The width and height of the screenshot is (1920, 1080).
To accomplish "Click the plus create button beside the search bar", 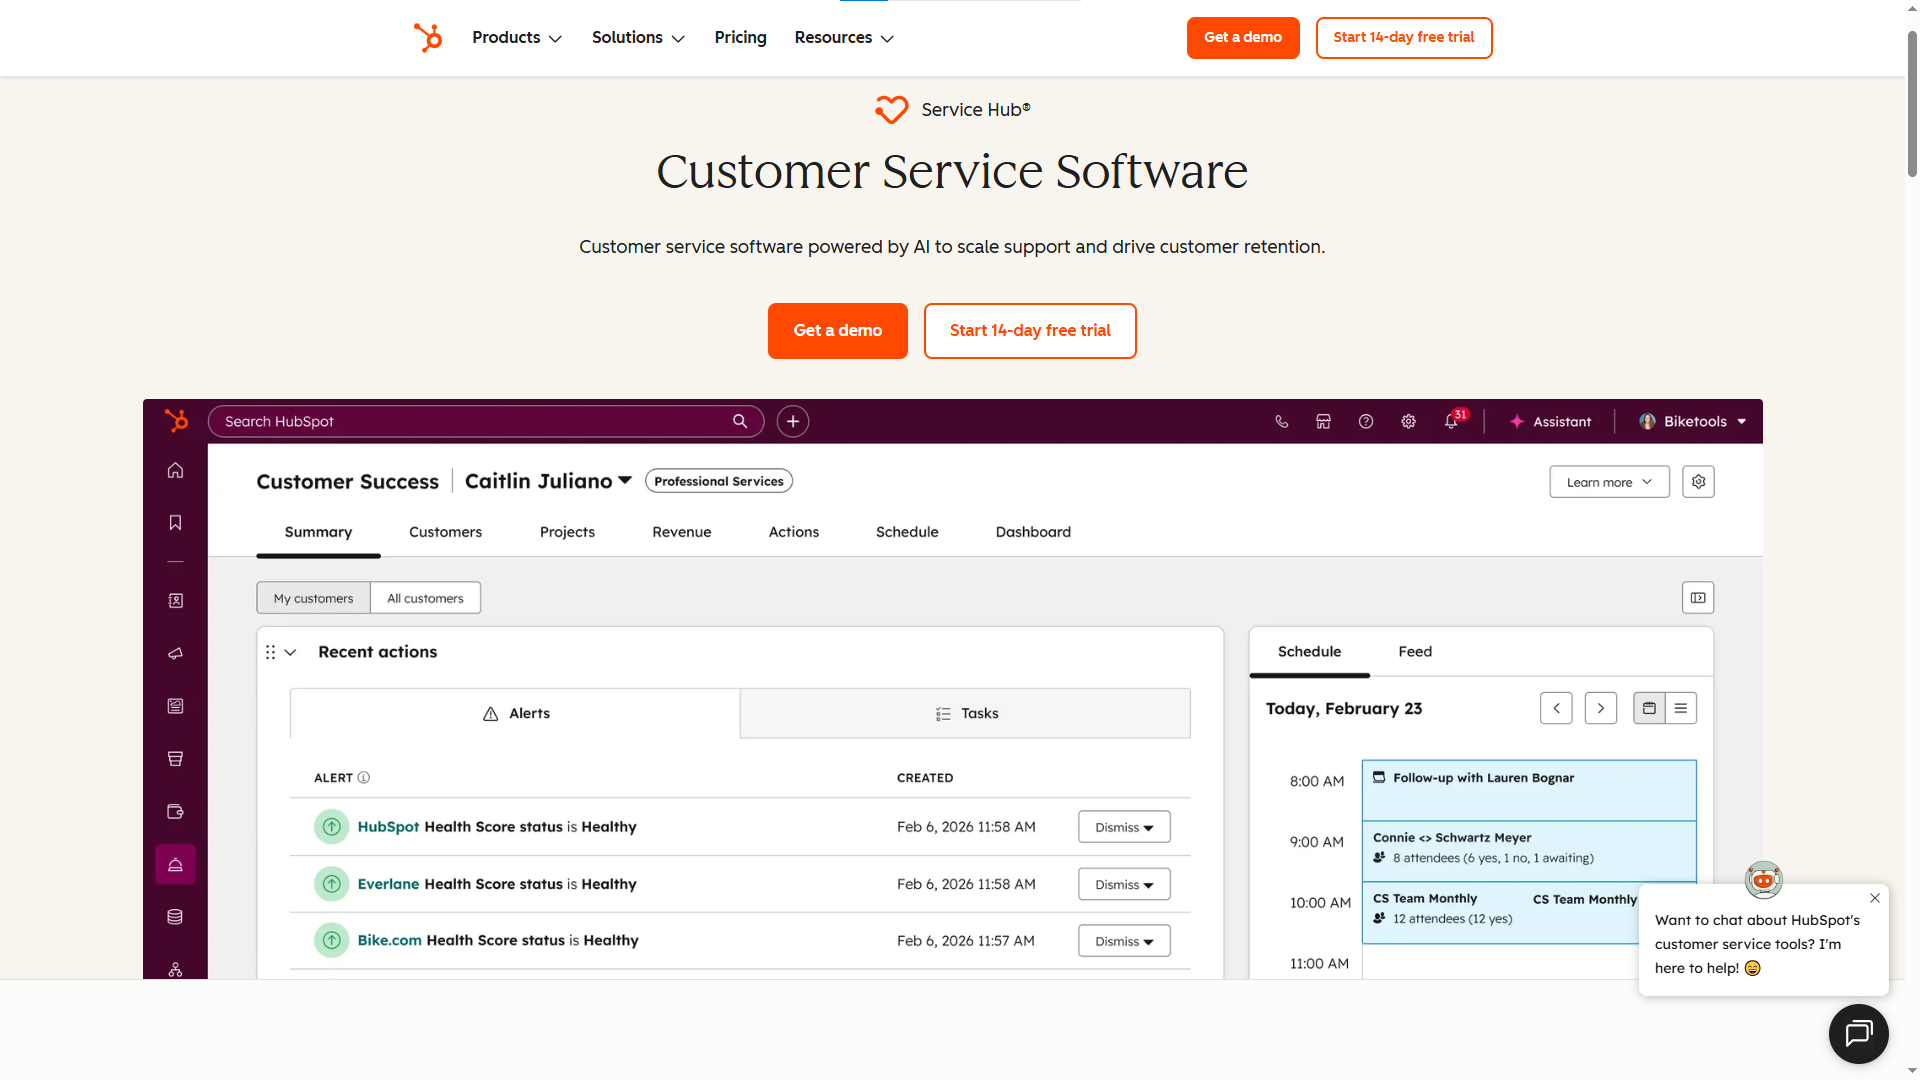I will click(793, 421).
